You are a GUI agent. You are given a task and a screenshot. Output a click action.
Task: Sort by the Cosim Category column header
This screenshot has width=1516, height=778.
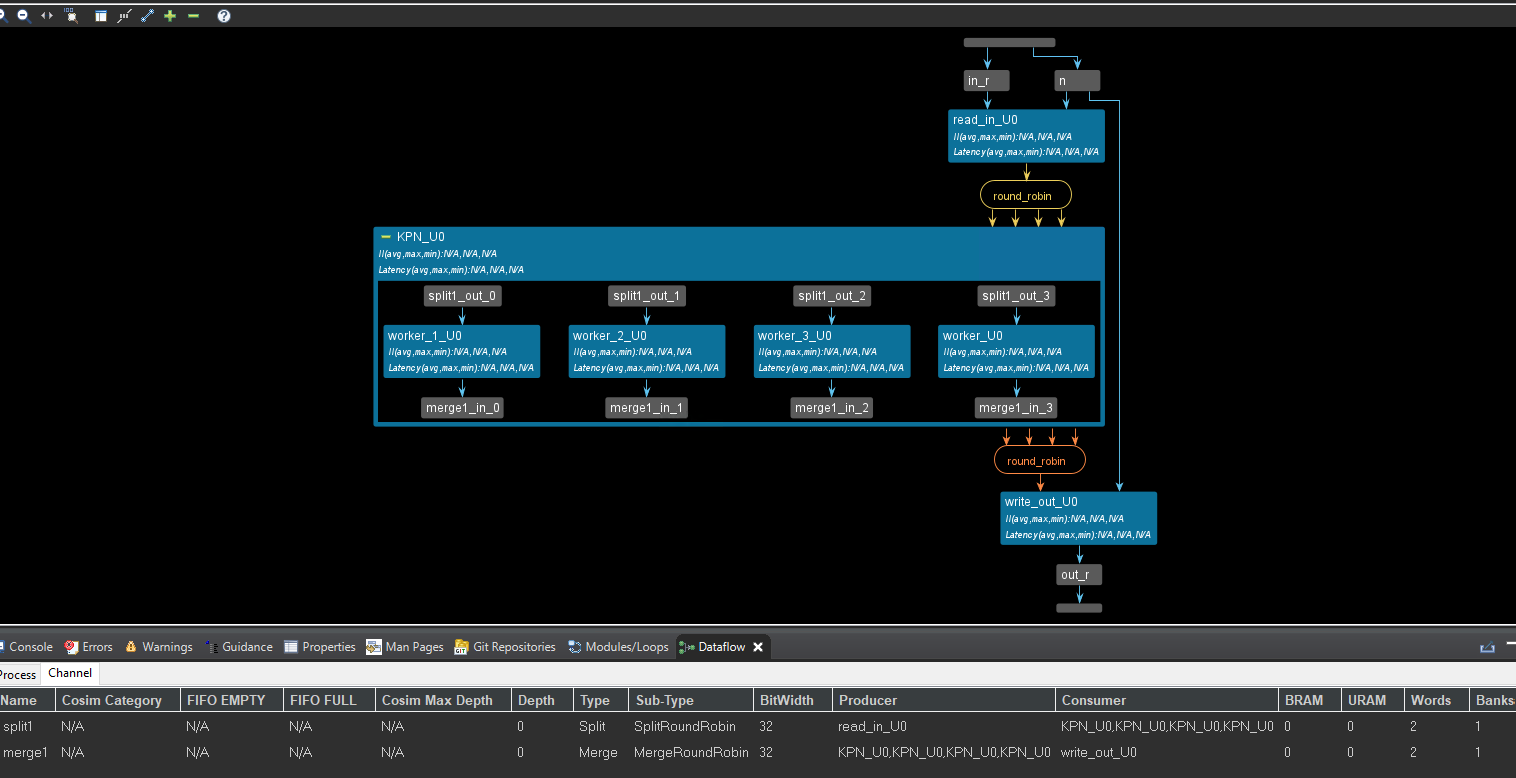point(117,700)
